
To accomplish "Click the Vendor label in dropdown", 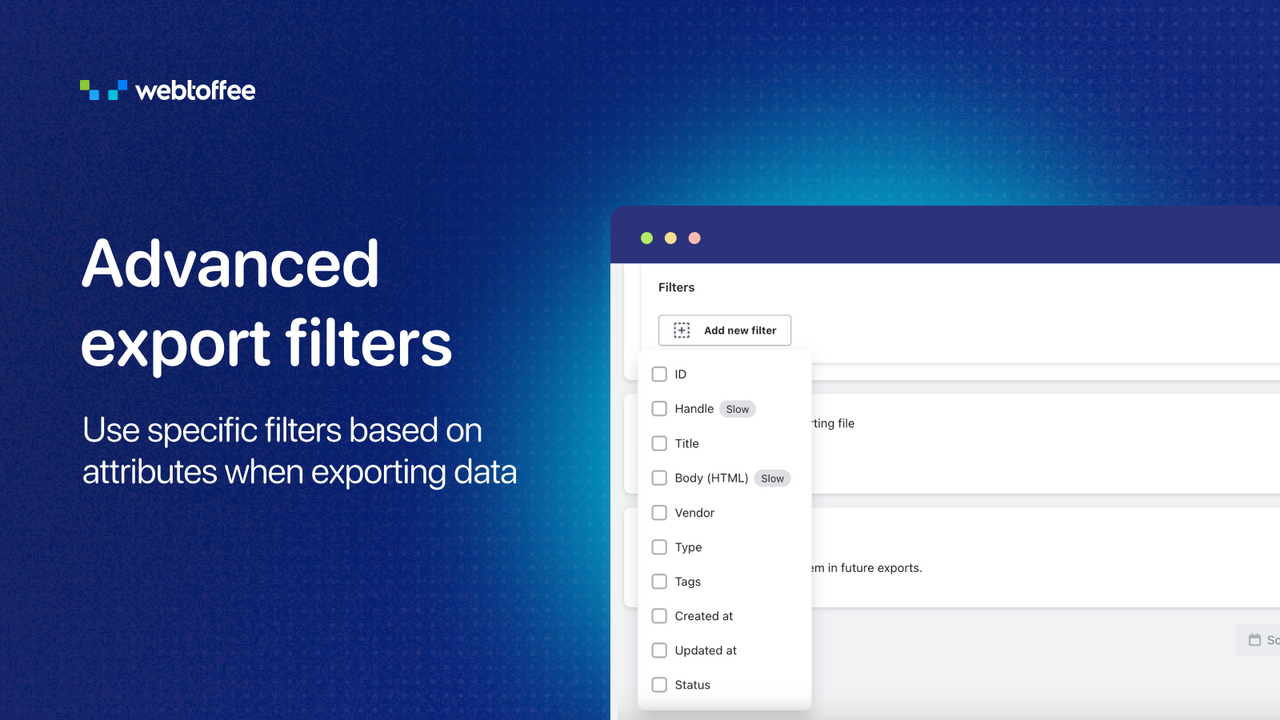I will pos(694,513).
